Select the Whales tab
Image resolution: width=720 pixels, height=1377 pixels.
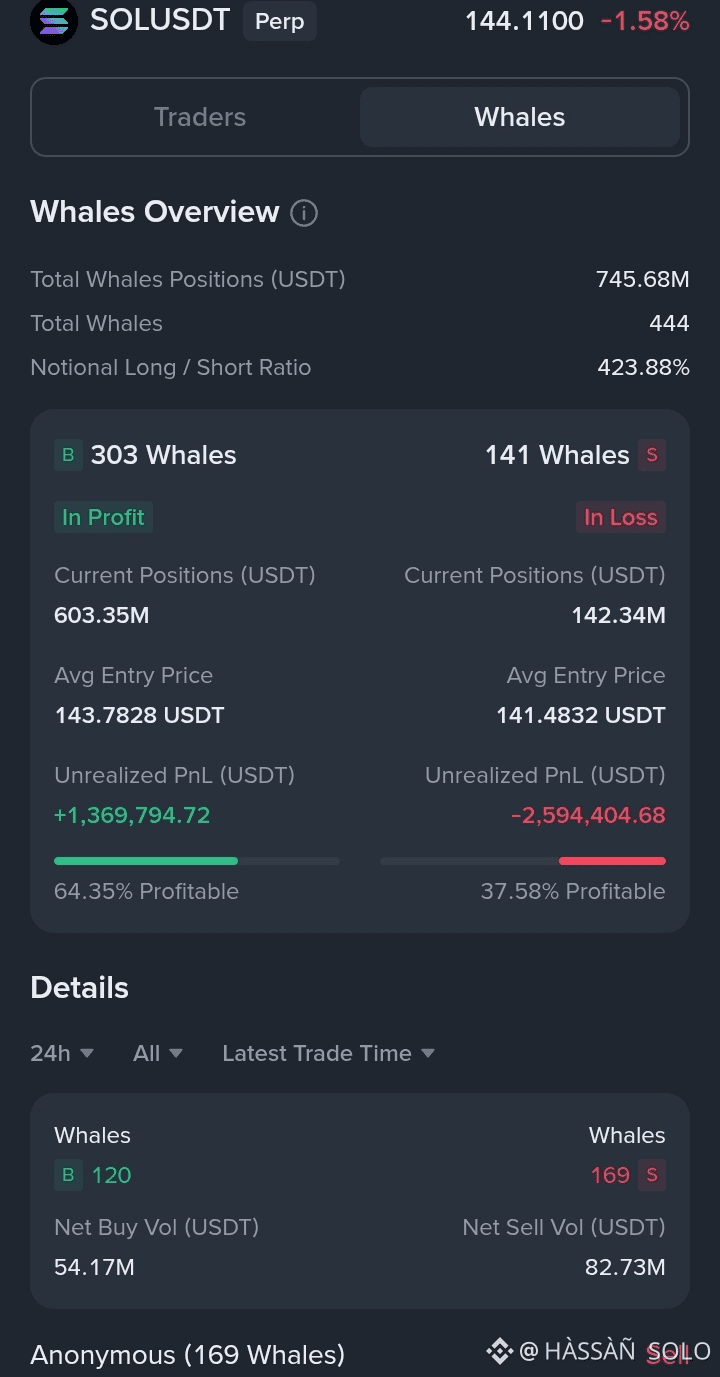520,117
